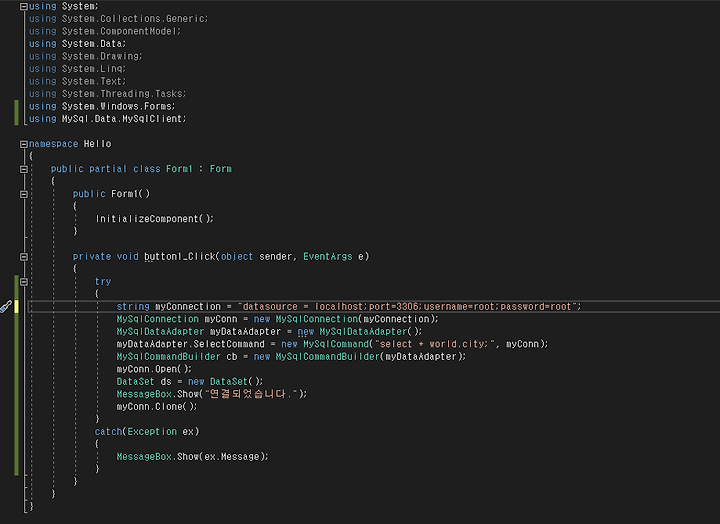Click 'new MySqlDataAdapter()' constructor call
This screenshot has height=524, width=720.
[x=360, y=332]
